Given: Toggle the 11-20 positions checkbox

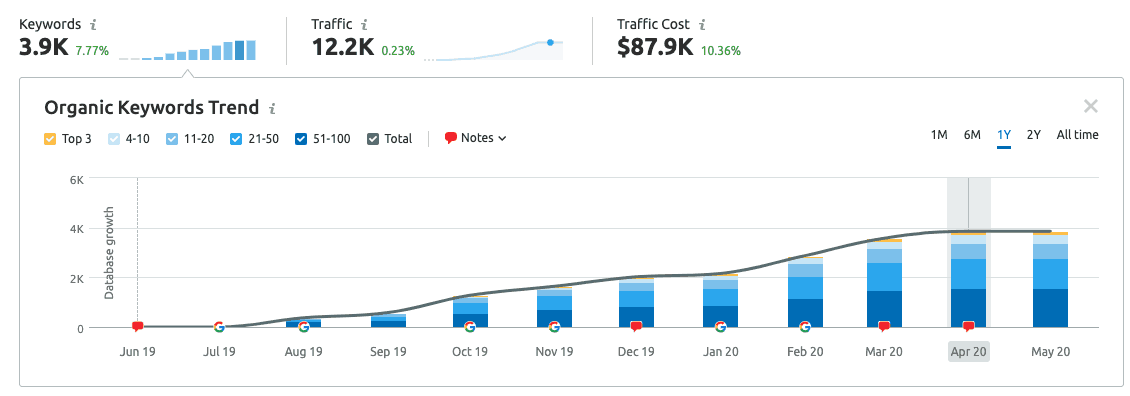Looking at the screenshot, I should coord(172,138).
